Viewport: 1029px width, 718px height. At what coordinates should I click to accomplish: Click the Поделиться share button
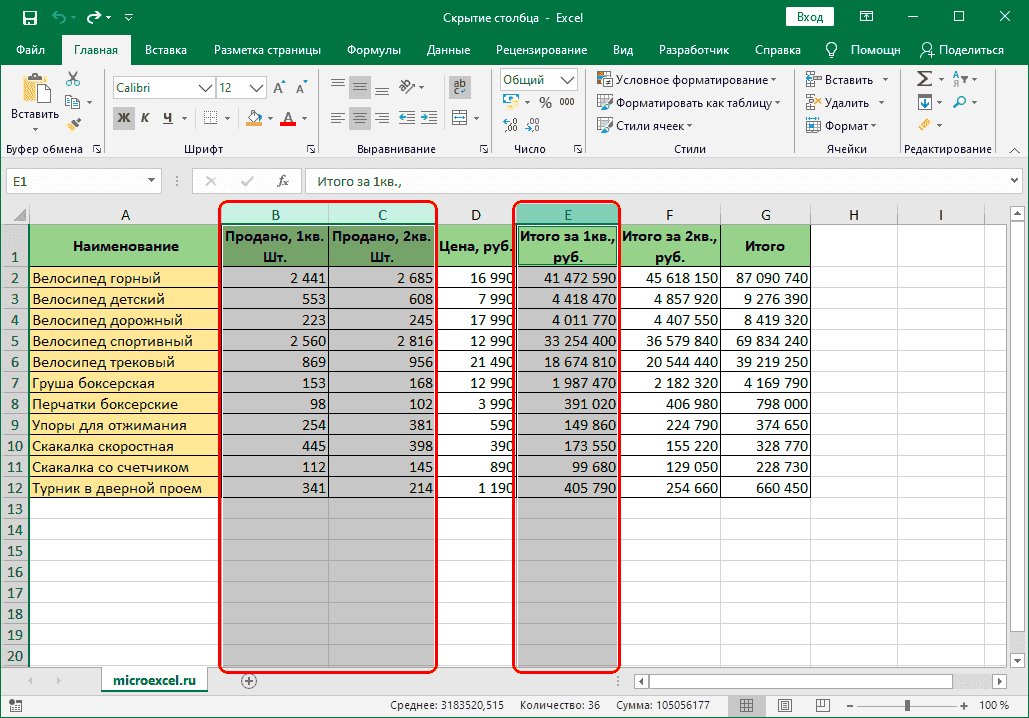click(961, 50)
